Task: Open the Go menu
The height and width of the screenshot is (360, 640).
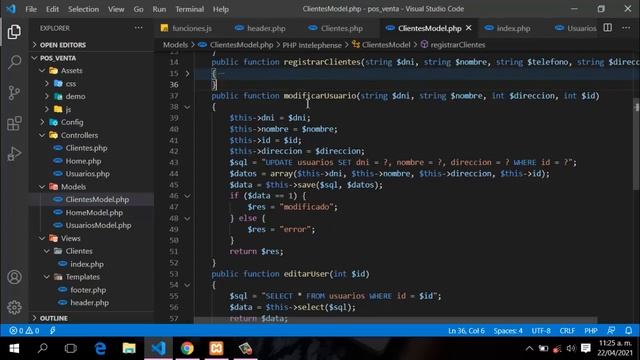Action: pos(138,9)
